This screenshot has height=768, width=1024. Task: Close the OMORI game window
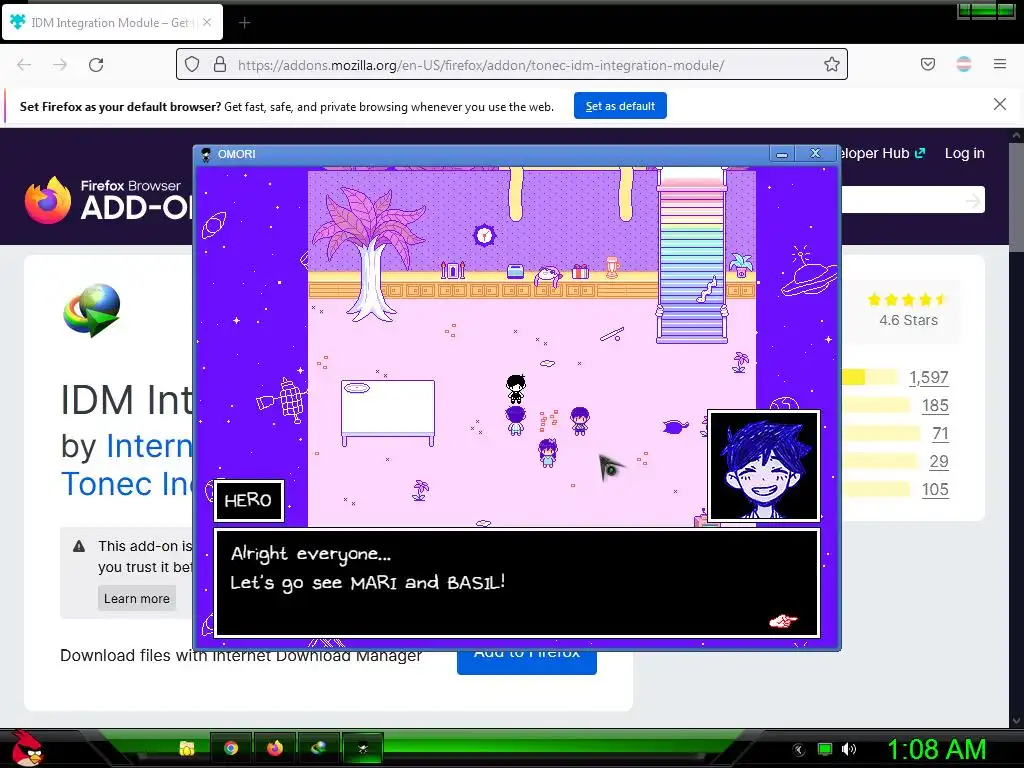[815, 153]
